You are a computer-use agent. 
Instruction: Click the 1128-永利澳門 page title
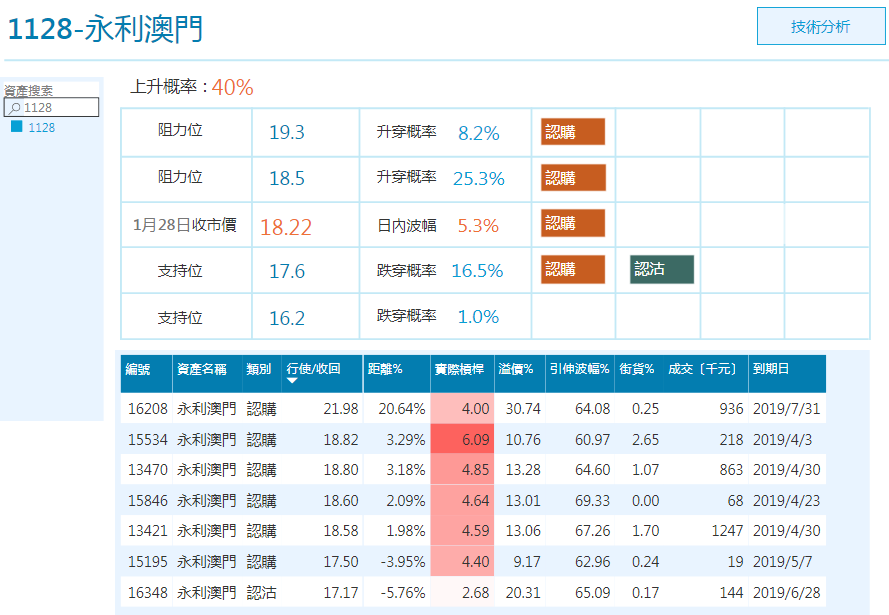(x=105, y=28)
